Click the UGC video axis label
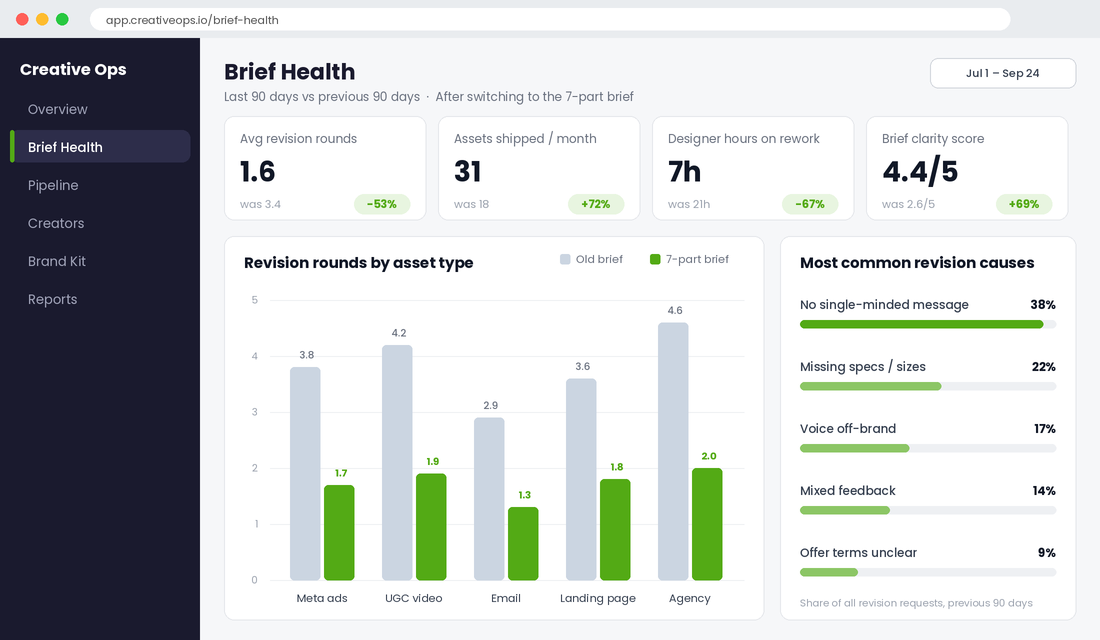Image resolution: width=1100 pixels, height=640 pixels. [x=413, y=598]
